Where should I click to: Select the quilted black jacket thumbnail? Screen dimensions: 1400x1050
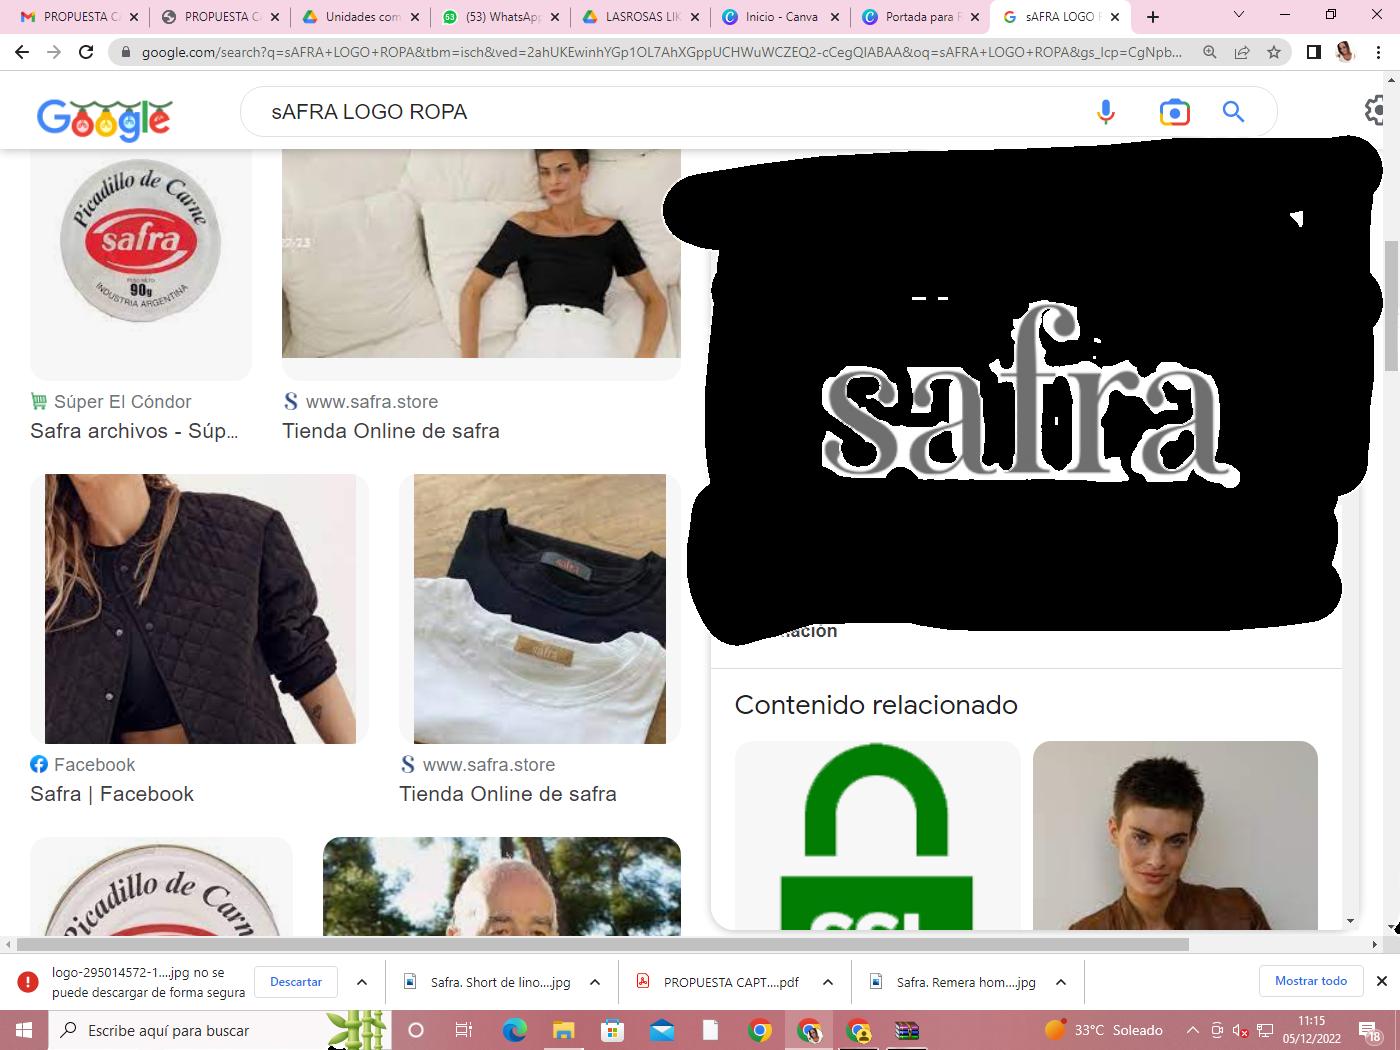[x=200, y=608]
